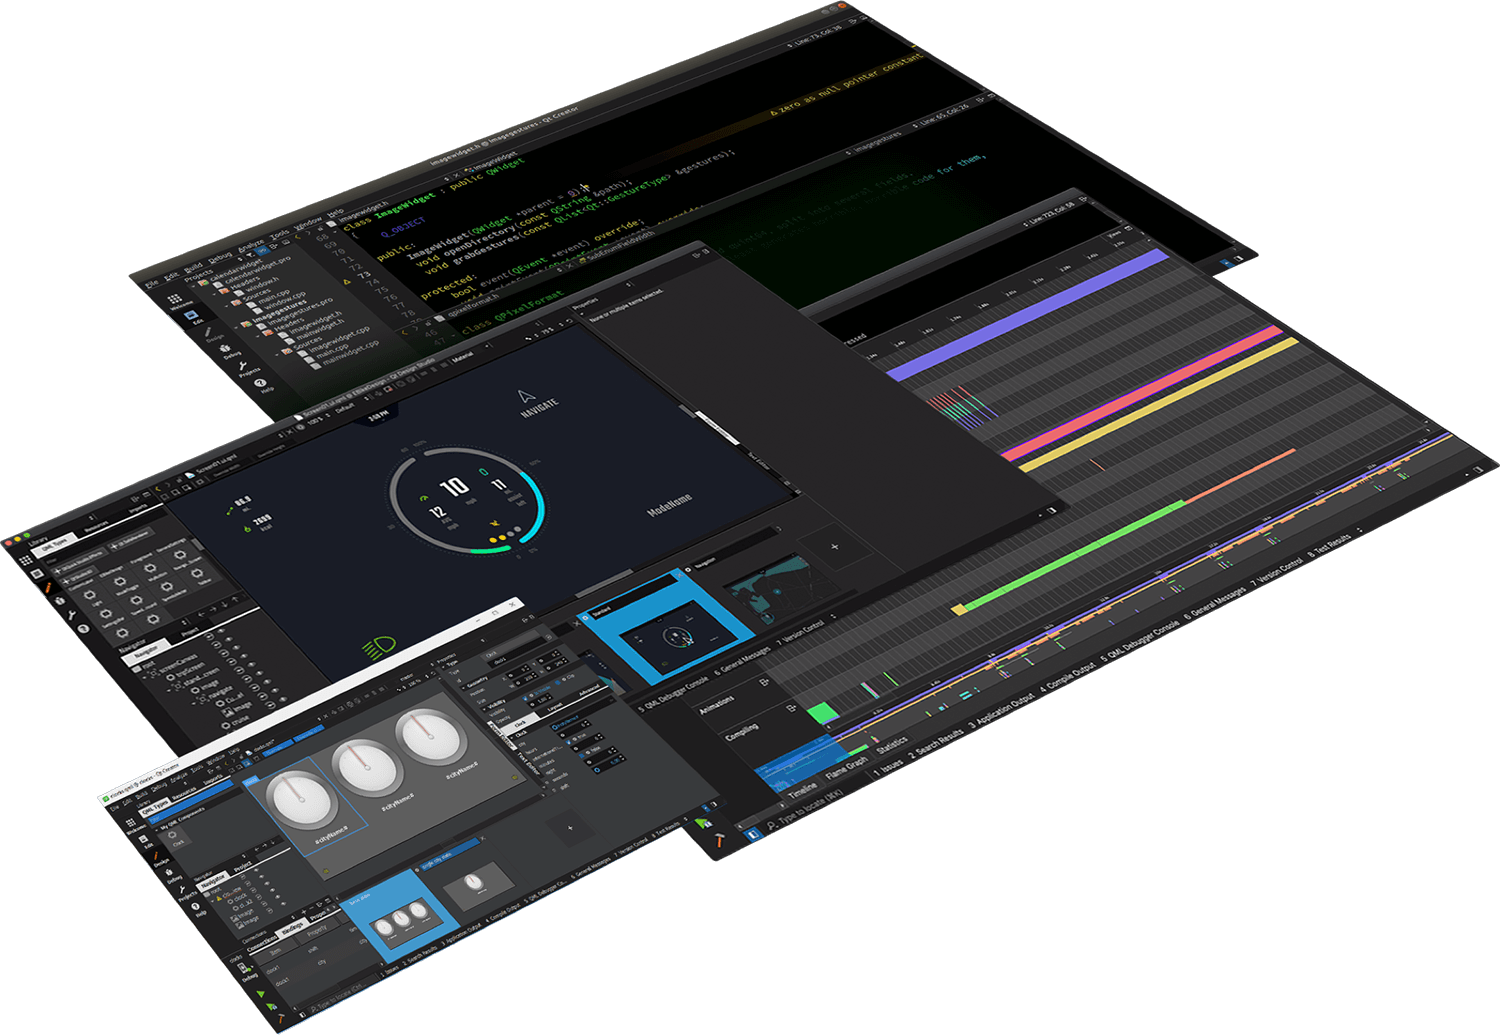Viewport: 1500px width, 1035px height.
Task: Click the orange pencil Design icon in Design Studio
Action: point(48,588)
